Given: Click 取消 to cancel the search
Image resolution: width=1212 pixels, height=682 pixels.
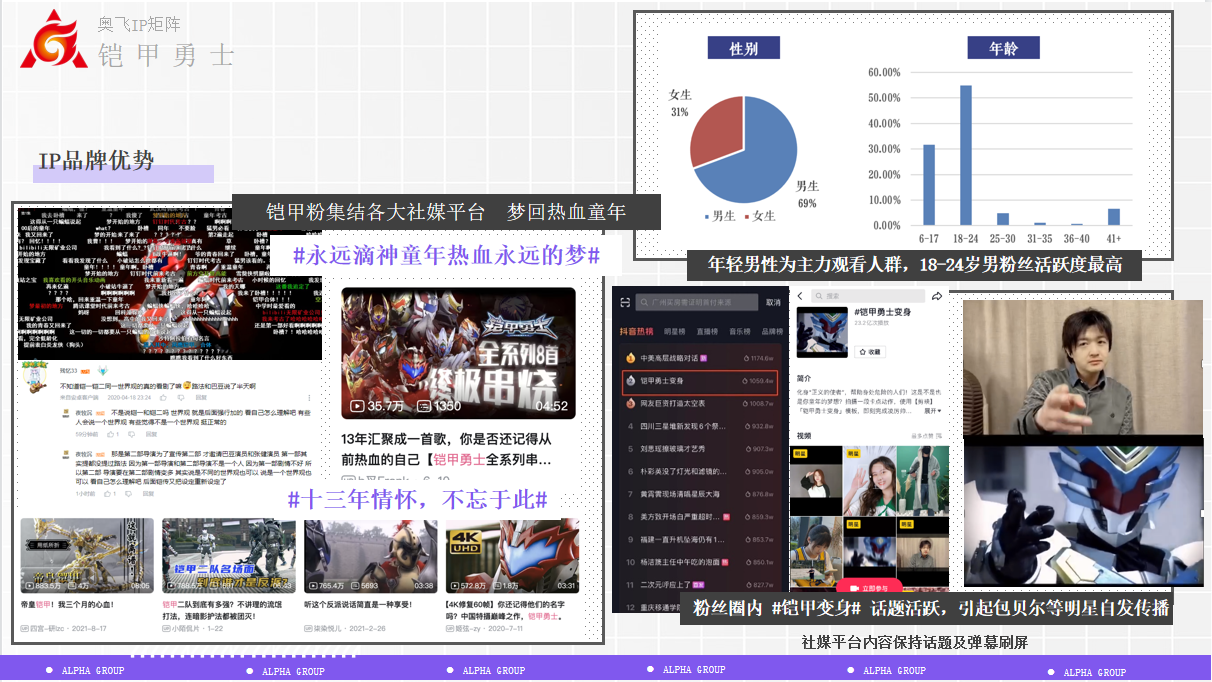Looking at the screenshot, I should pos(773,302).
